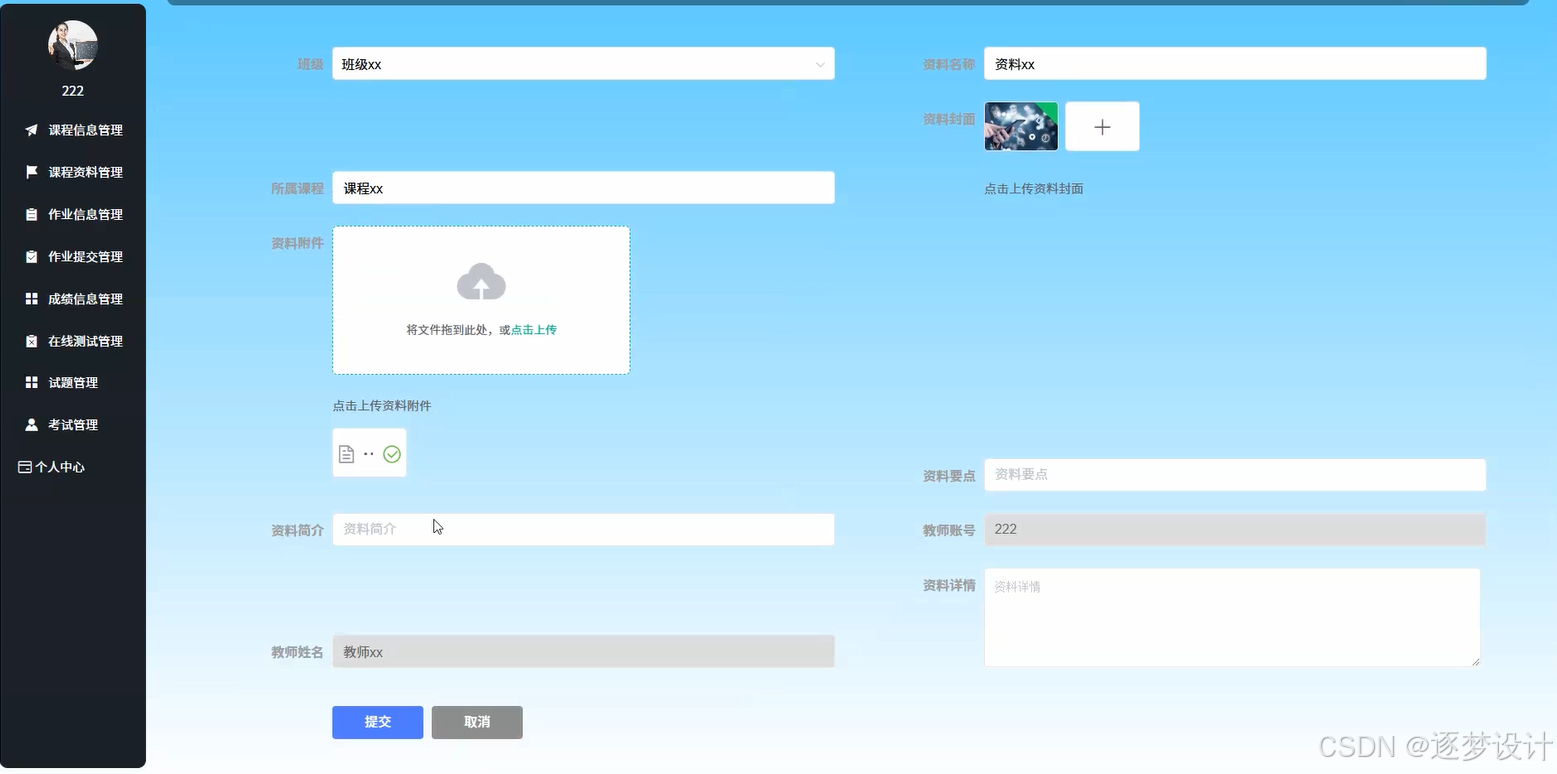Image resolution: width=1557 pixels, height=774 pixels.
Task: Click the checked clipboard icon beside 作业提交管理
Action: 31,257
